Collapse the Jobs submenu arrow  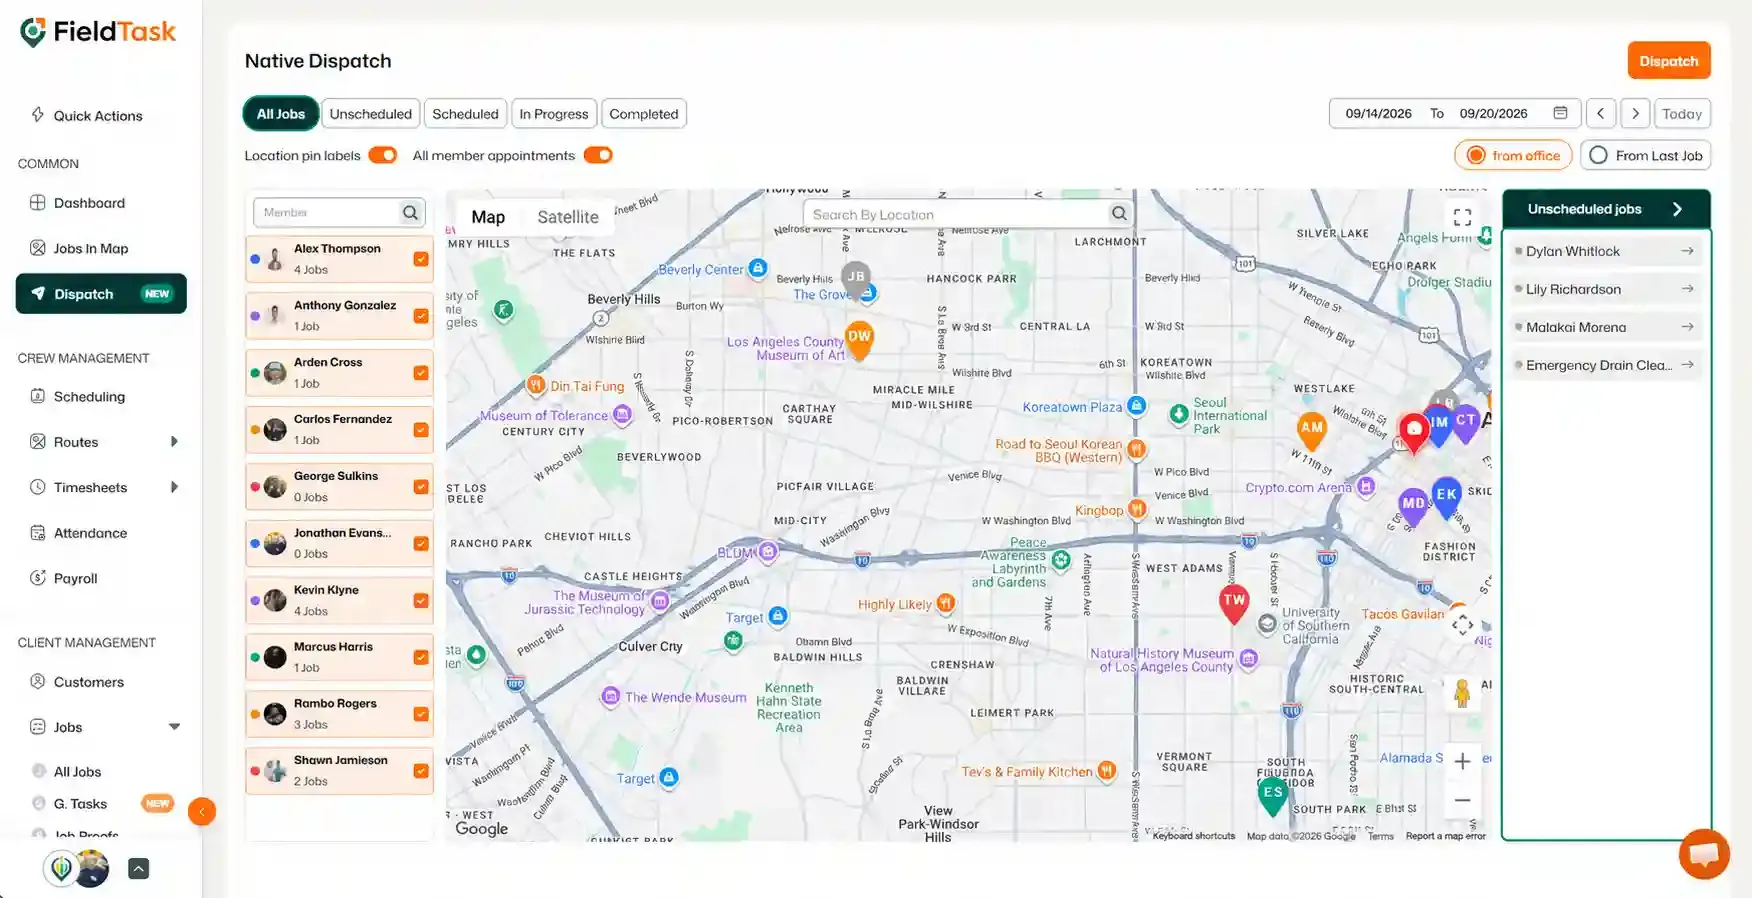pos(174,727)
